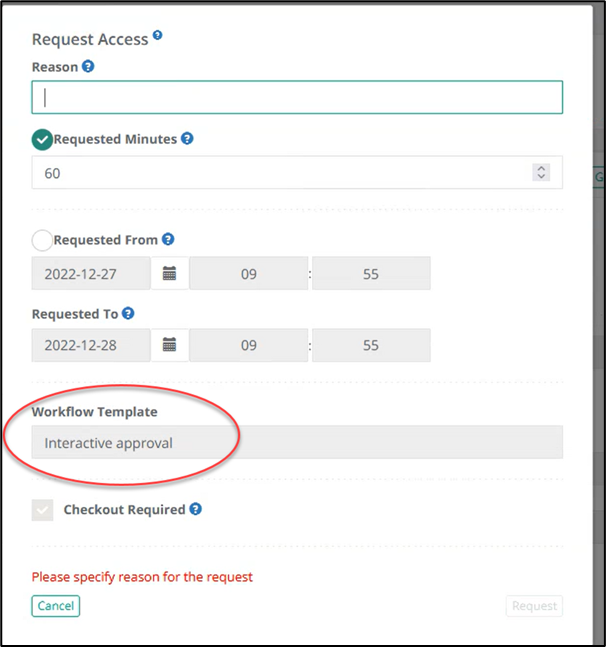Click the Checkout Required help icon
The height and width of the screenshot is (647, 606).
click(x=195, y=509)
